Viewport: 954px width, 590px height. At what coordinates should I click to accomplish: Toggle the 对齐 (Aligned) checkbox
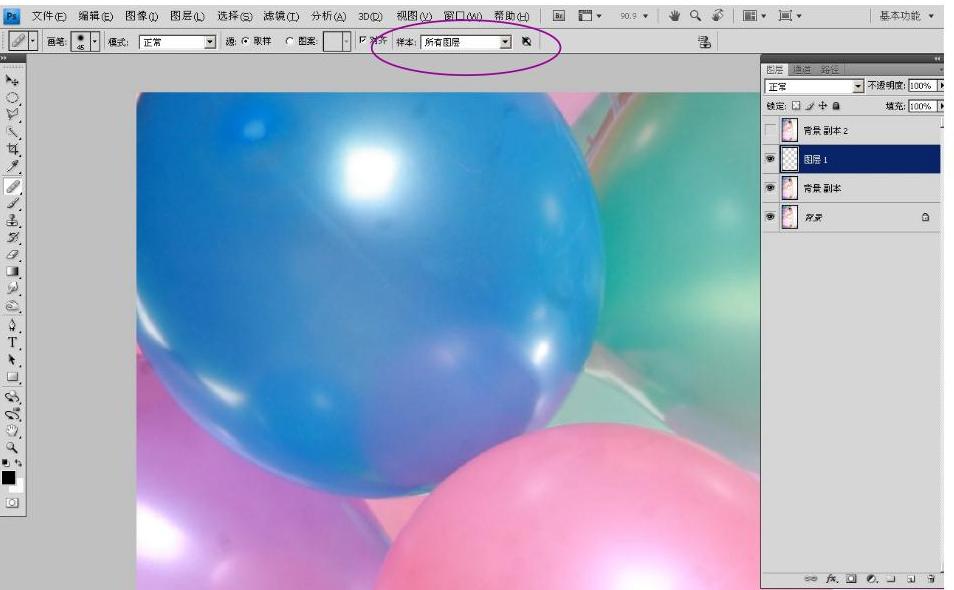(363, 40)
